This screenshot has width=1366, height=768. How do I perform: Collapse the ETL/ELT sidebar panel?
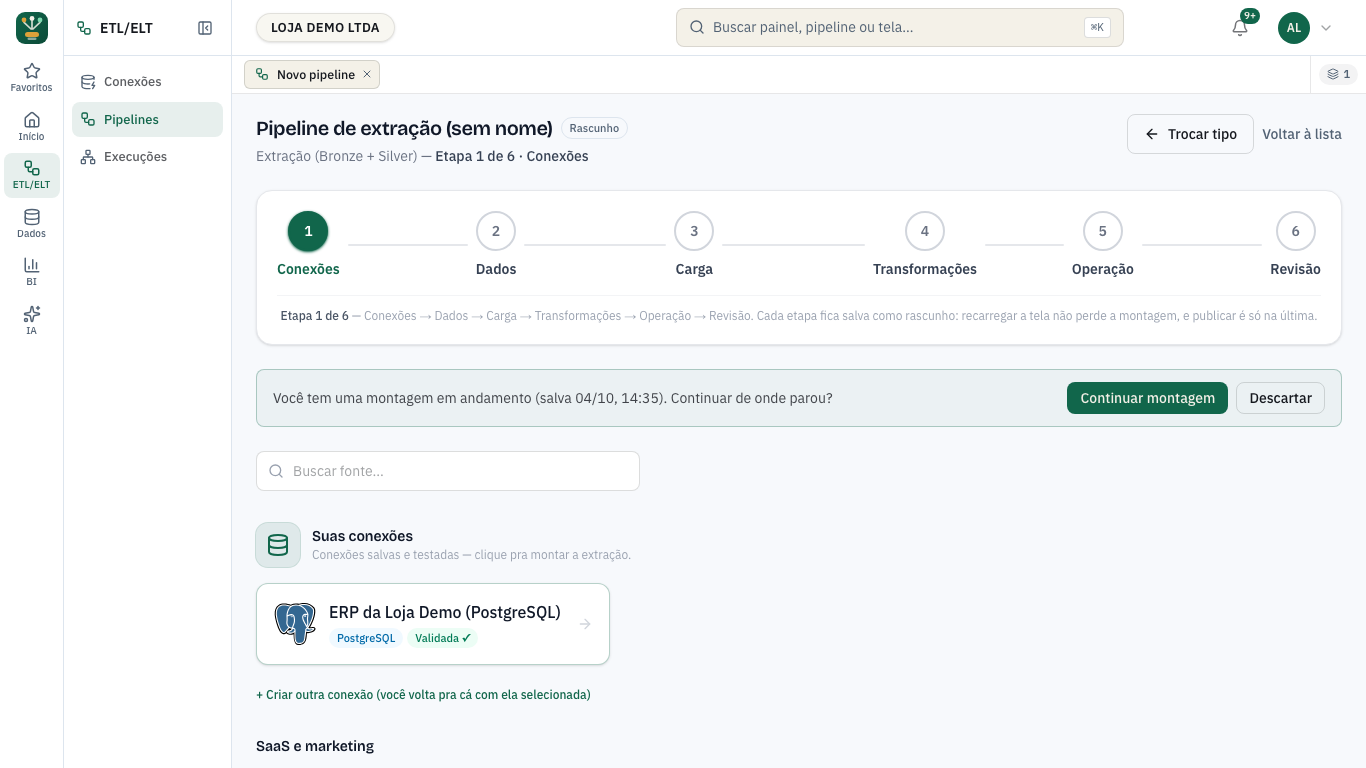tap(205, 28)
